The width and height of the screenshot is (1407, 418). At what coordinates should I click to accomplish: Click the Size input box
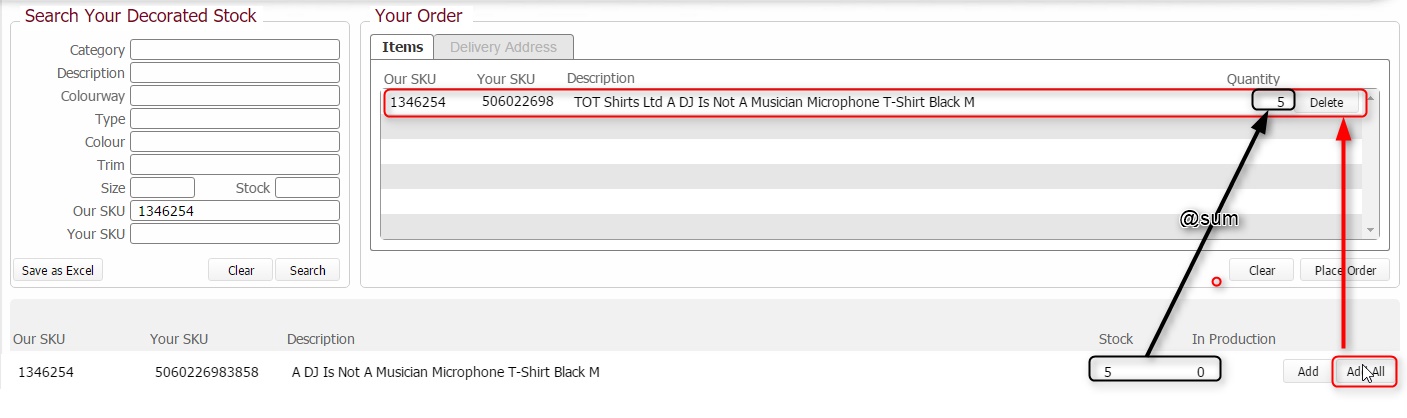click(162, 188)
